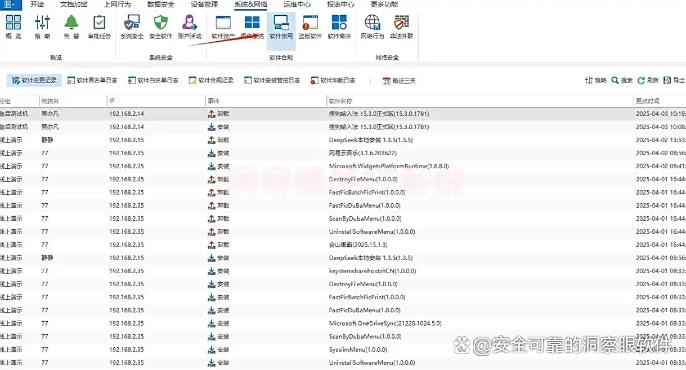Viewport: 686px width, 370px height.
Task: Switch to the 数据安全 ribbon tab
Action: pos(161,4)
